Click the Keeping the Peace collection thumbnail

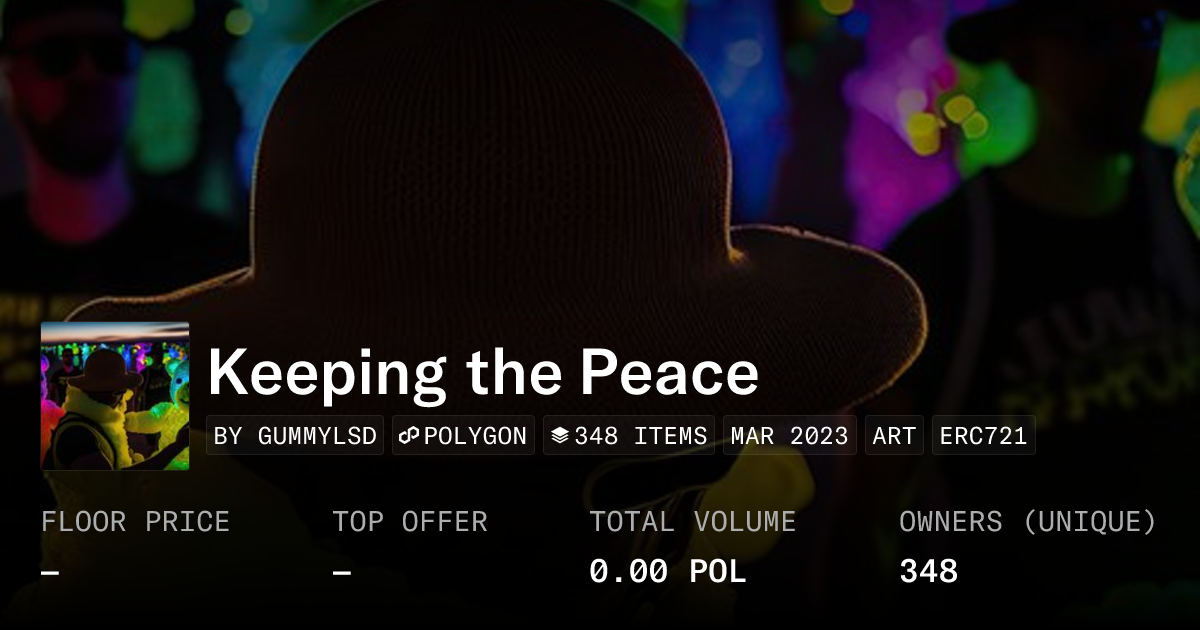pos(115,396)
